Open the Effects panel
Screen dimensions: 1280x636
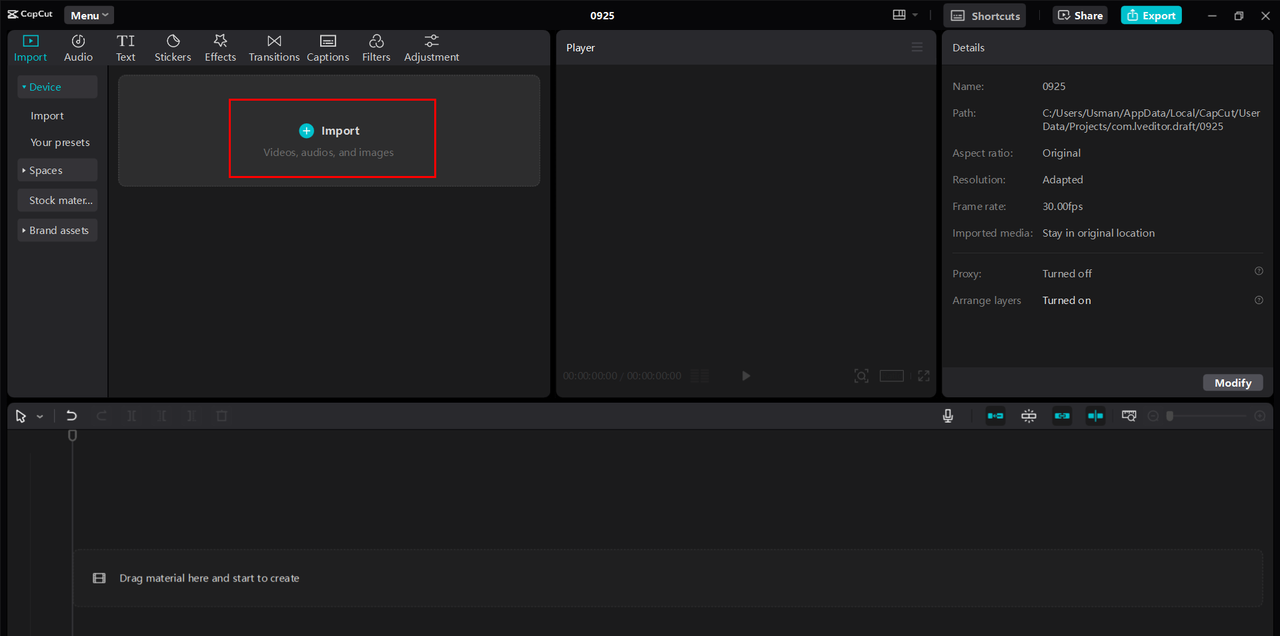point(220,48)
